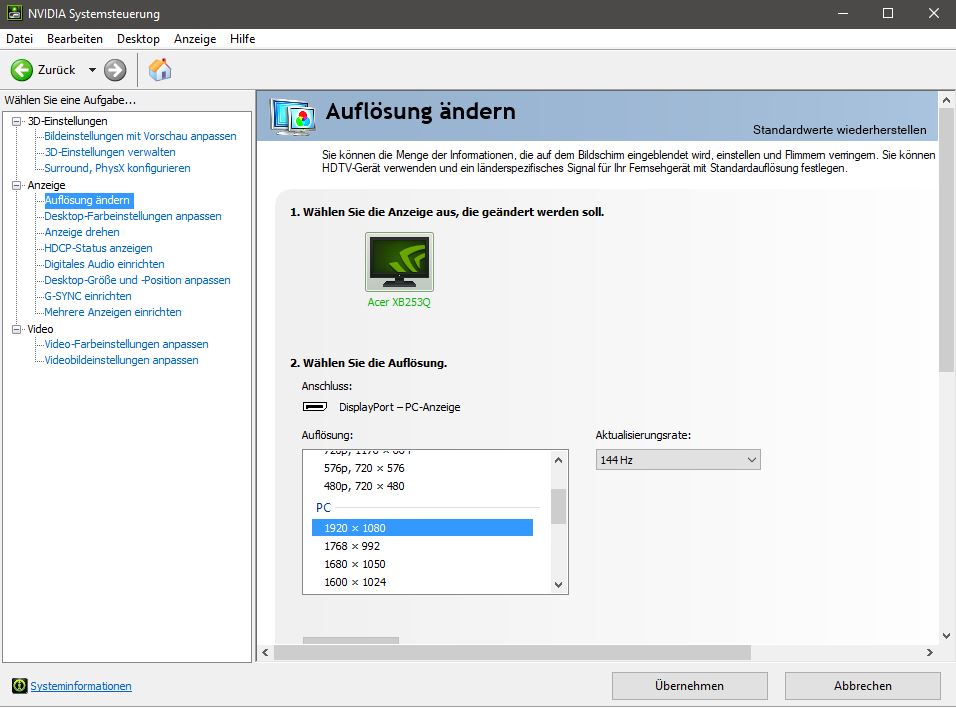Click the main panel scroll-down arrow
This screenshot has width=956, height=708.
tap(946, 635)
